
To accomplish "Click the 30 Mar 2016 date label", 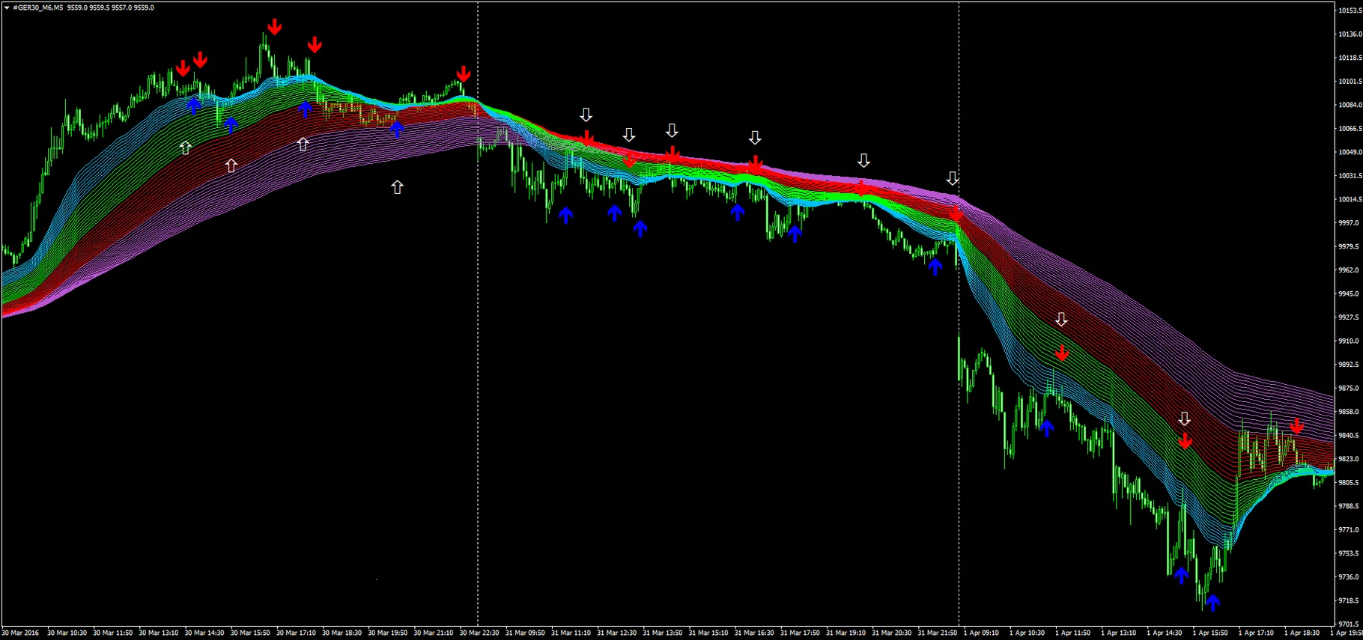I will pyautogui.click(x=21, y=633).
